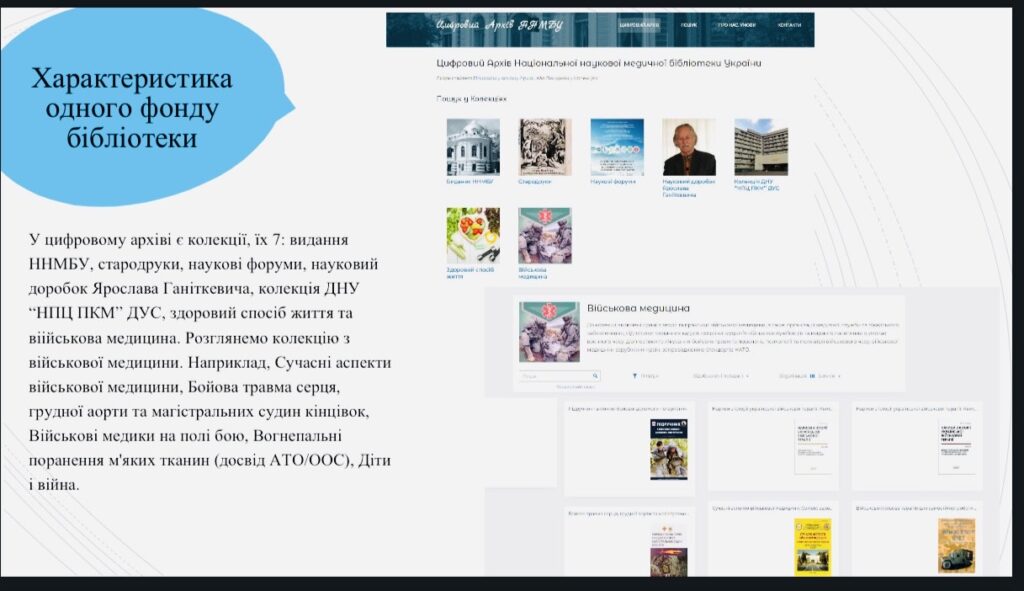This screenshot has width=1024, height=591.
Task: Click the search input field in collection
Action: coord(555,377)
